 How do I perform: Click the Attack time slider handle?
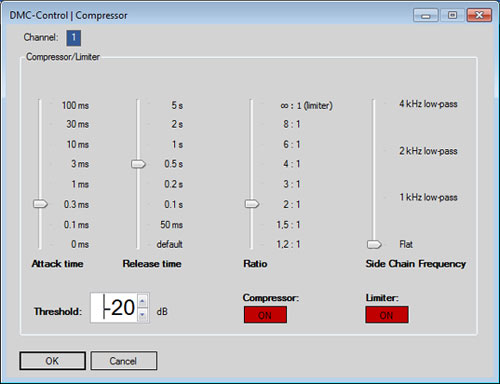pyautogui.click(x=40, y=204)
